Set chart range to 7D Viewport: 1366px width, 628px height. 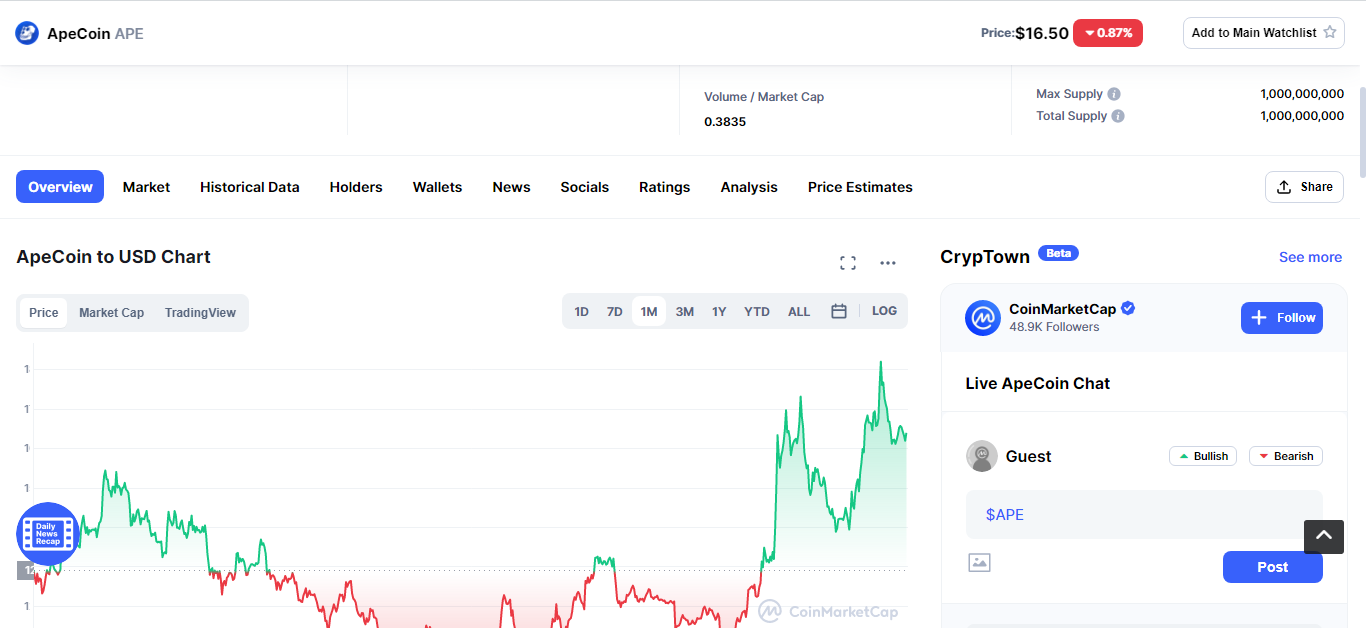615,311
